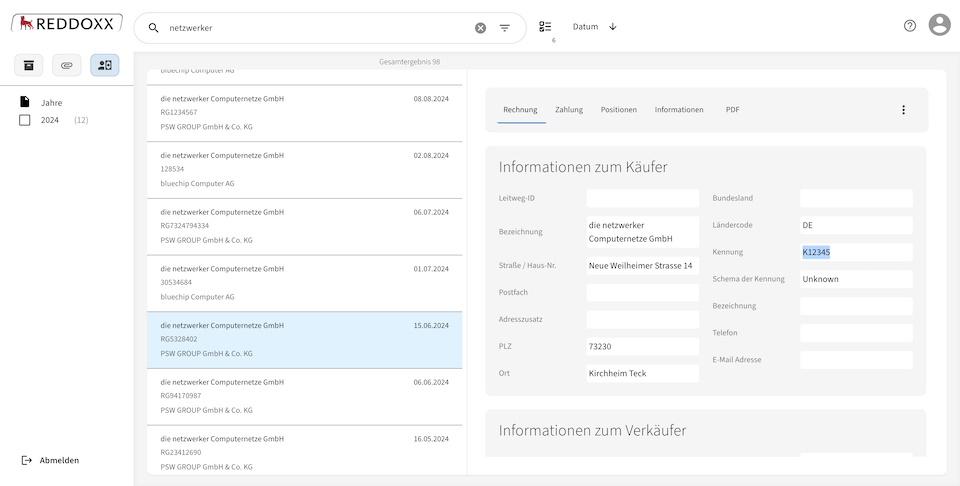The image size is (960, 486).
Task: Click the logout arrow icon
Action: [x=26, y=460]
